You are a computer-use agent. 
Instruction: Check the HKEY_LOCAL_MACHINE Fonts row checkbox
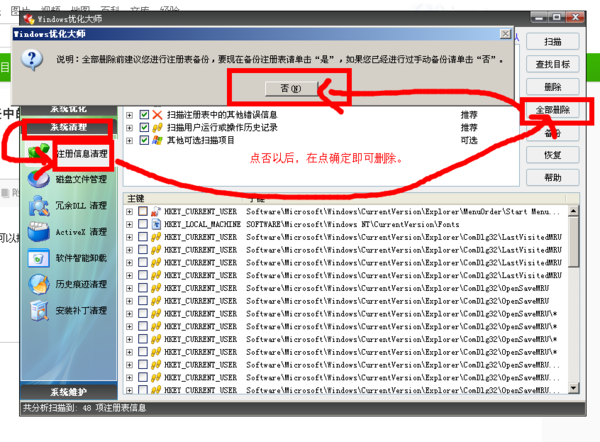coord(143,224)
